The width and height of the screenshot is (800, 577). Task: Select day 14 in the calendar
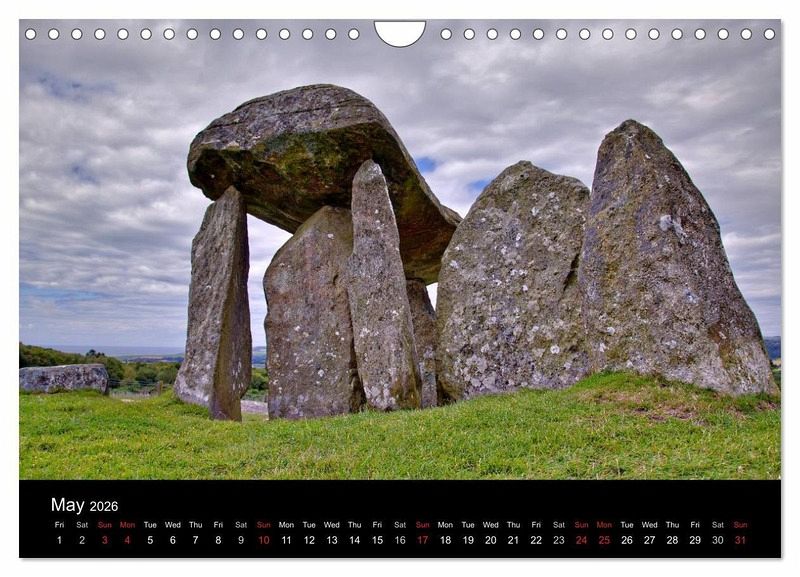click(x=355, y=540)
